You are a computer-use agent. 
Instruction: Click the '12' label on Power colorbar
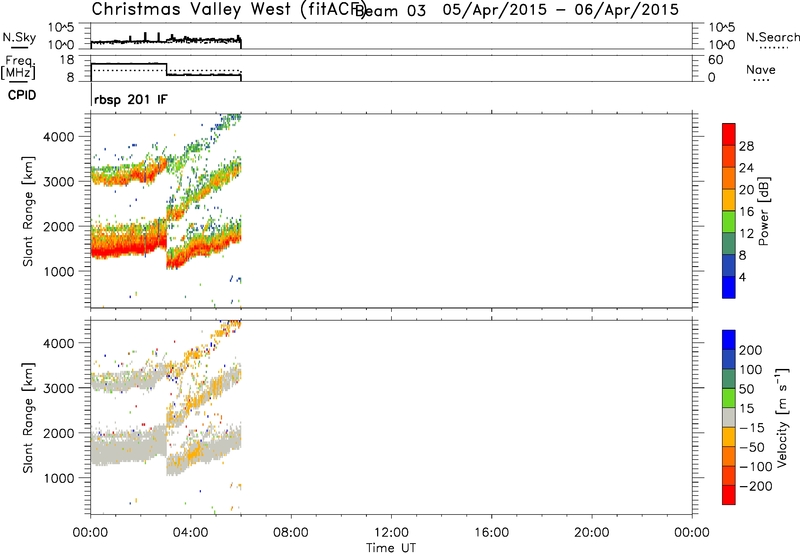746,234
